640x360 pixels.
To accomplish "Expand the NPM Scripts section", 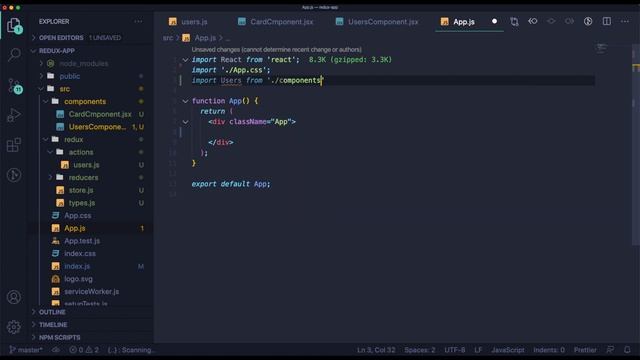I will [x=60, y=337].
